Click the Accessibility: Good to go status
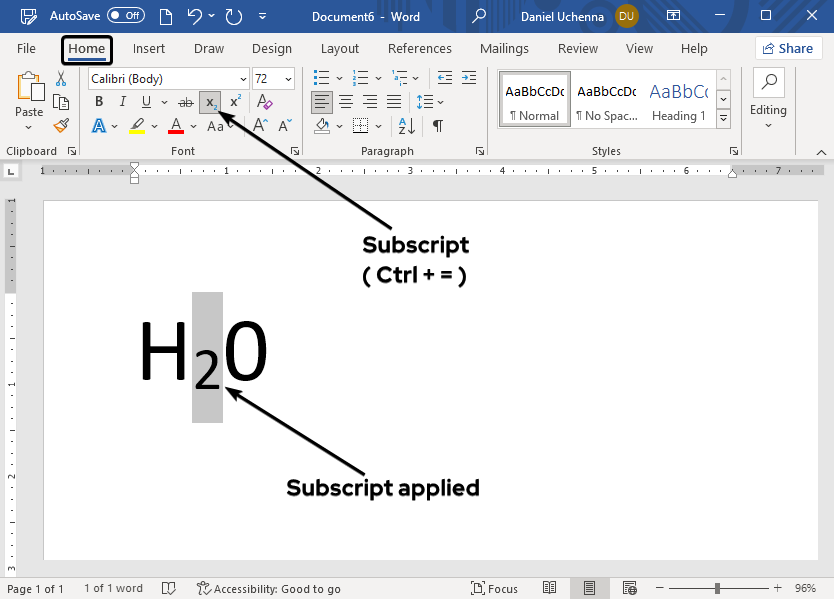Viewport: 834px width, 599px height. tap(269, 588)
